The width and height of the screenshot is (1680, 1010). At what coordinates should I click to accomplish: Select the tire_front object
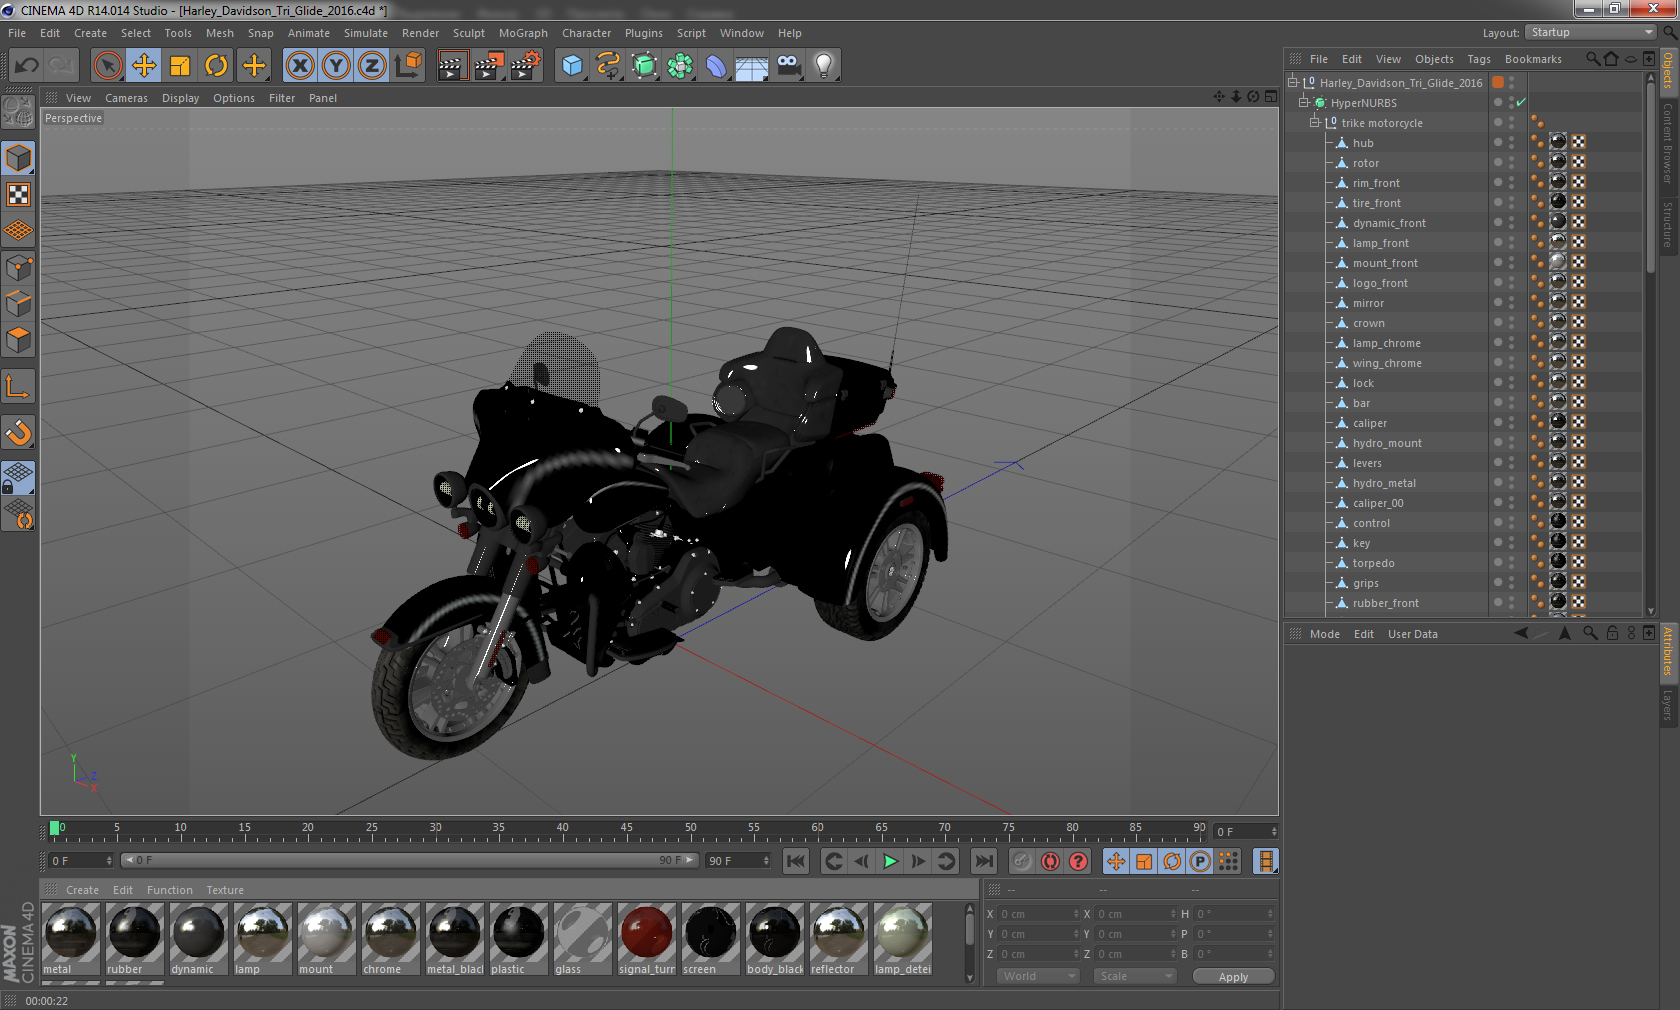tap(1376, 203)
